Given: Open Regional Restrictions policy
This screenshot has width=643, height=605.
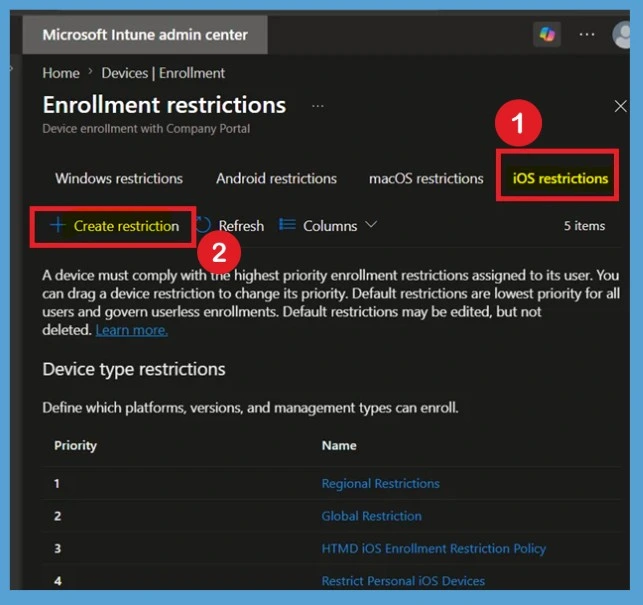Looking at the screenshot, I should (381, 484).
